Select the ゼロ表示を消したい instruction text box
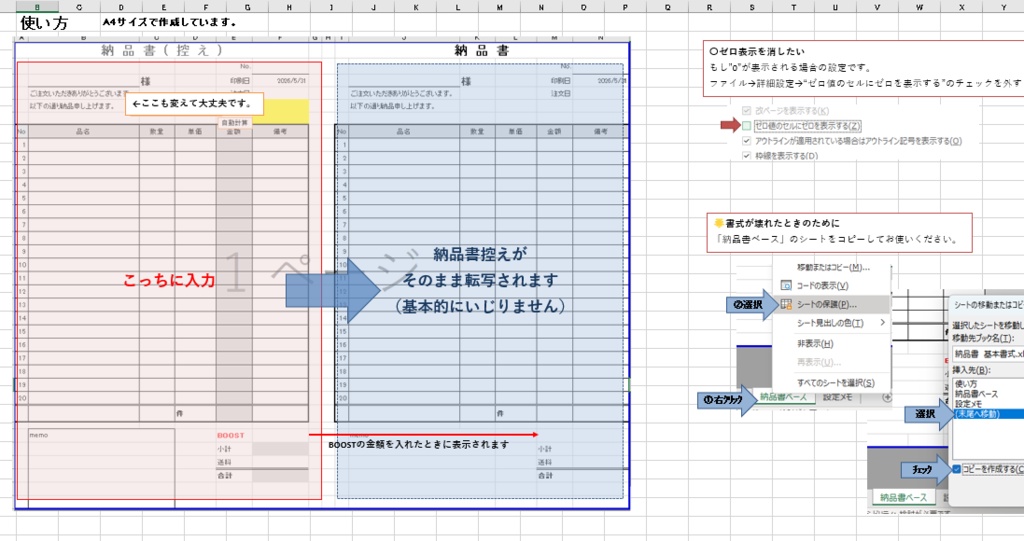1024x541 pixels. (x=863, y=68)
